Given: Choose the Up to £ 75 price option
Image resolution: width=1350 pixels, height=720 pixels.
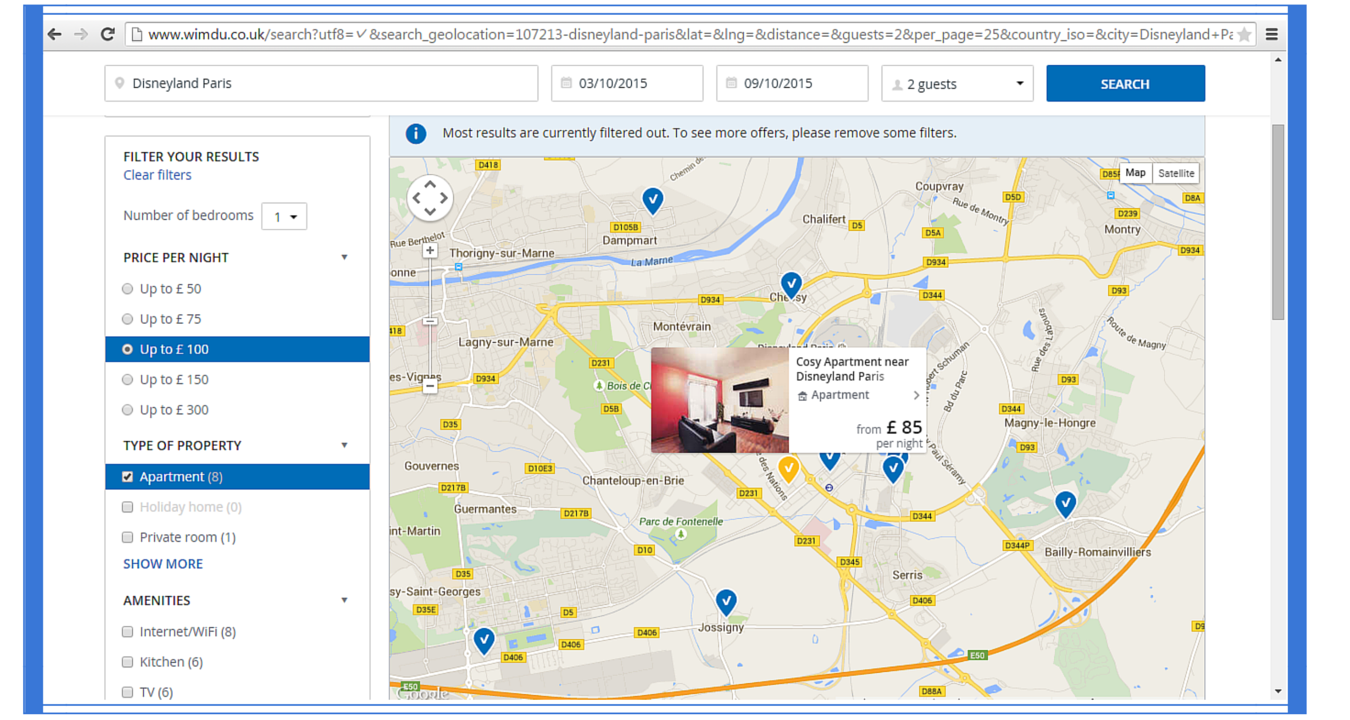Looking at the screenshot, I should click(127, 319).
